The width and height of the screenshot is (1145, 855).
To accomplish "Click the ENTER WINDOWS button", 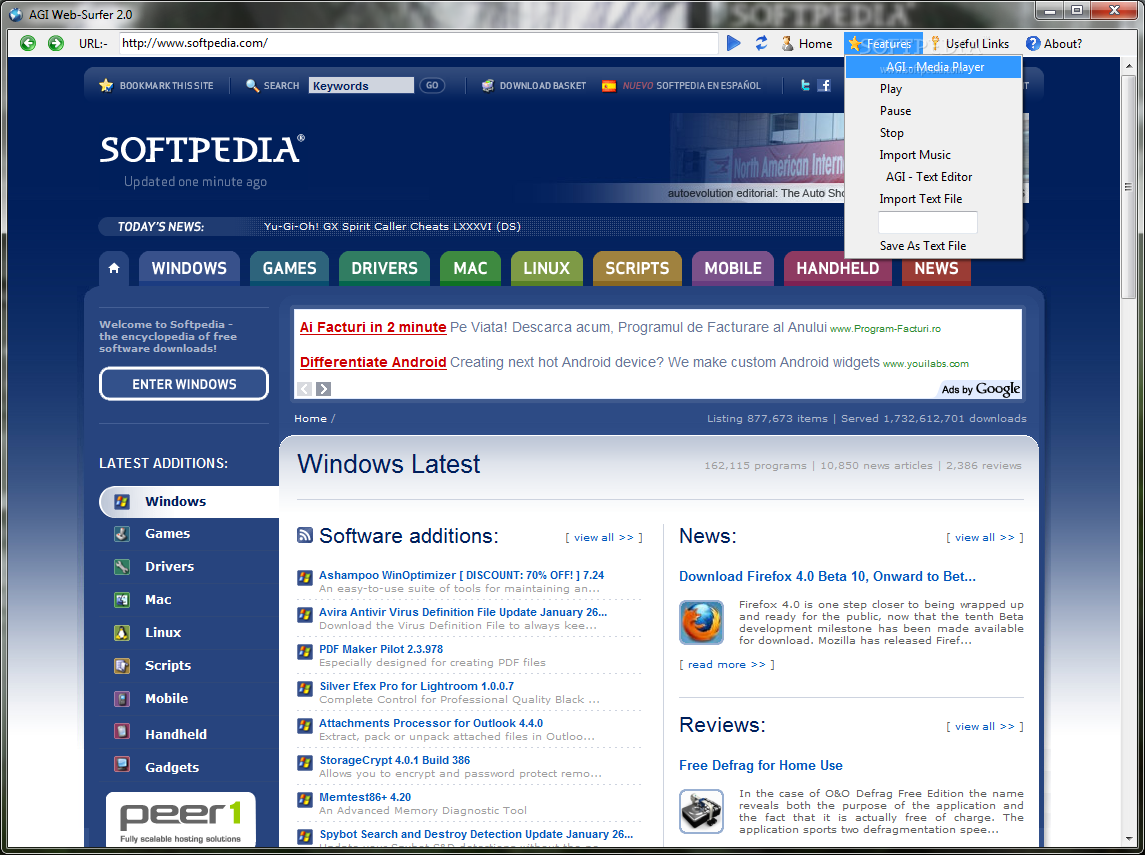I will point(184,384).
